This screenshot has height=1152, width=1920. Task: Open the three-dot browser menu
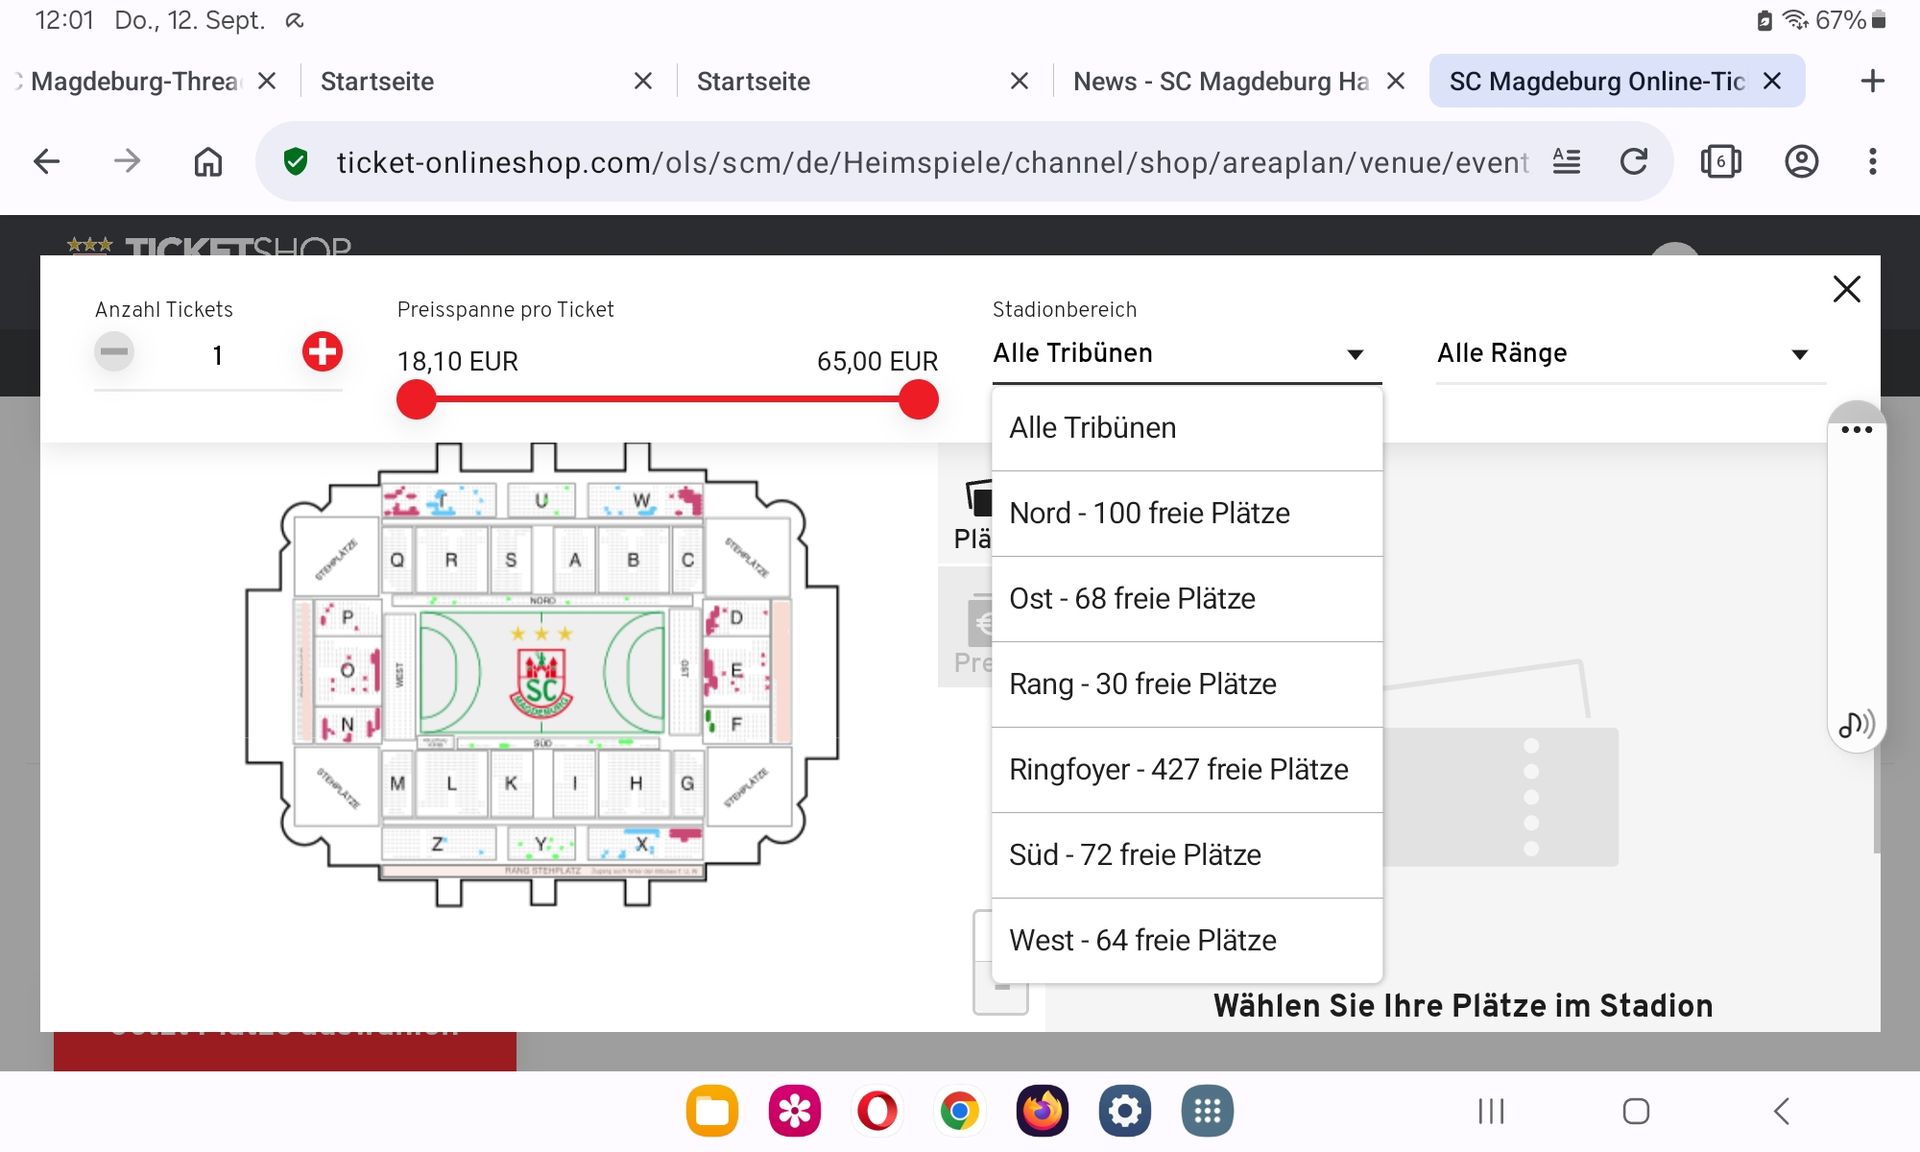pyautogui.click(x=1872, y=162)
